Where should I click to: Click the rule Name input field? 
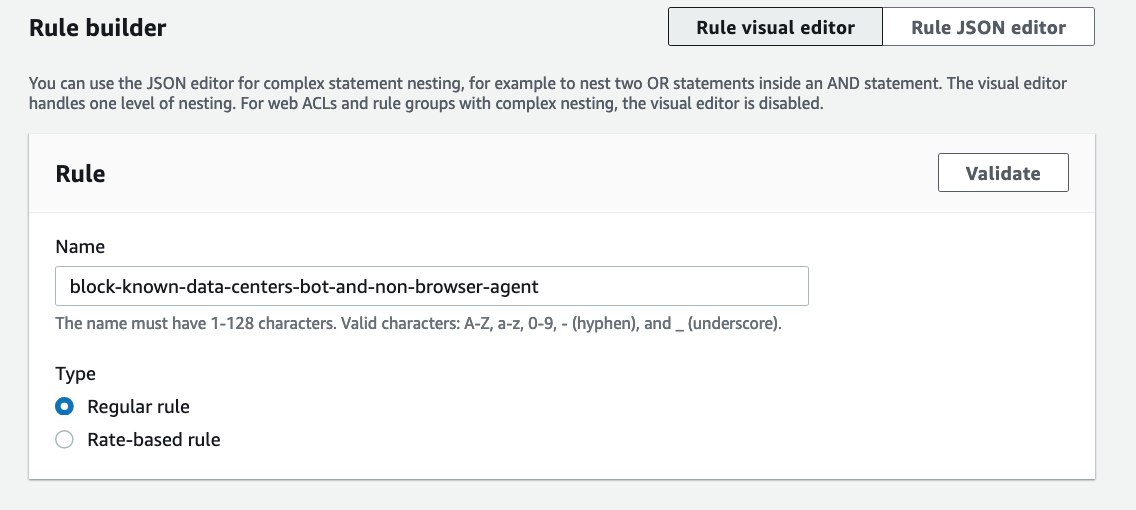(431, 286)
